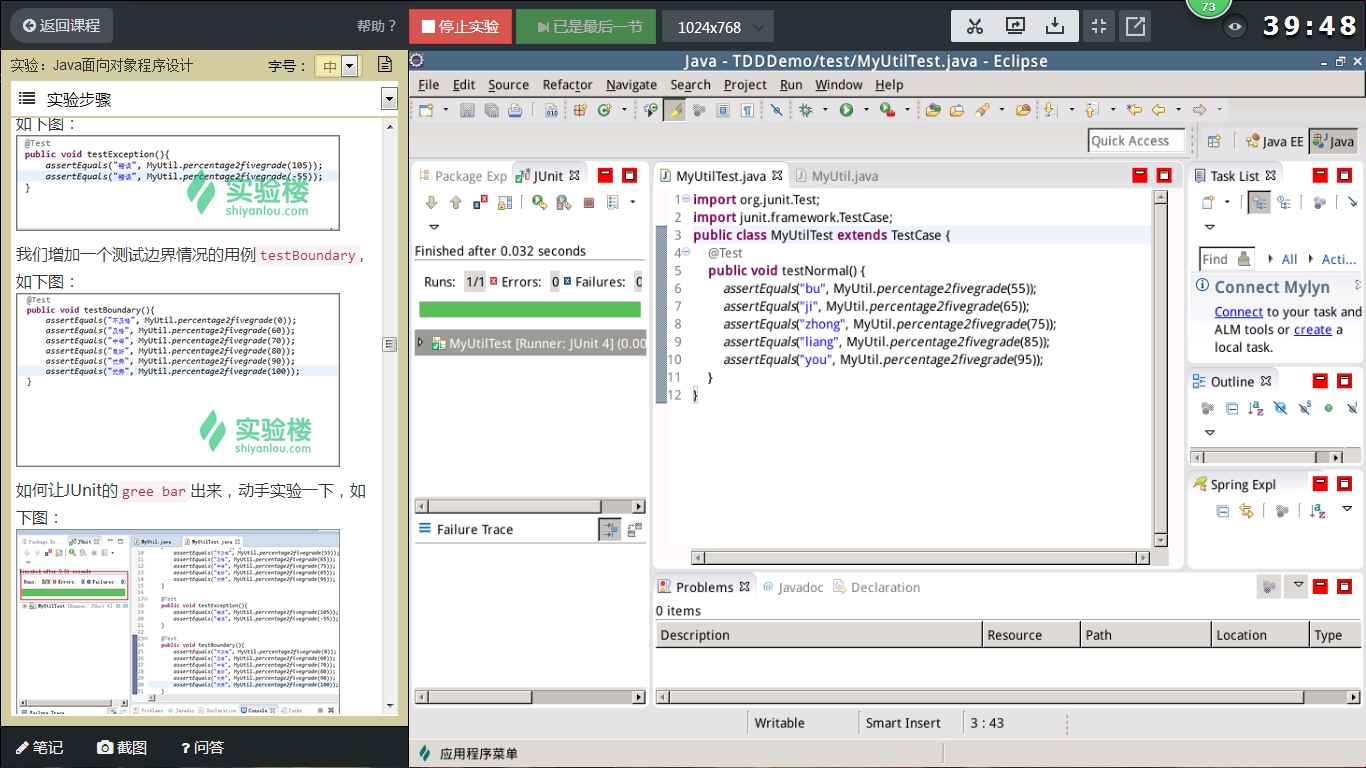Open the Project menu
Screen dimensions: 1366x768
tap(745, 85)
